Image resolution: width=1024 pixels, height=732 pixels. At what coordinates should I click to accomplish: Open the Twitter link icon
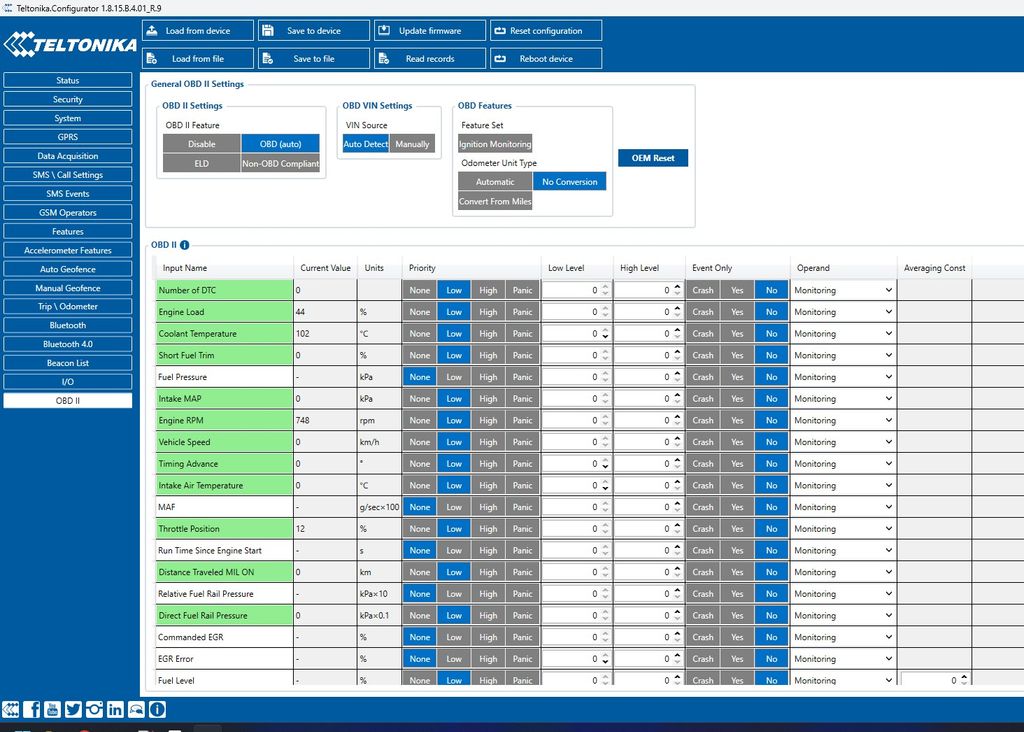(x=74, y=709)
